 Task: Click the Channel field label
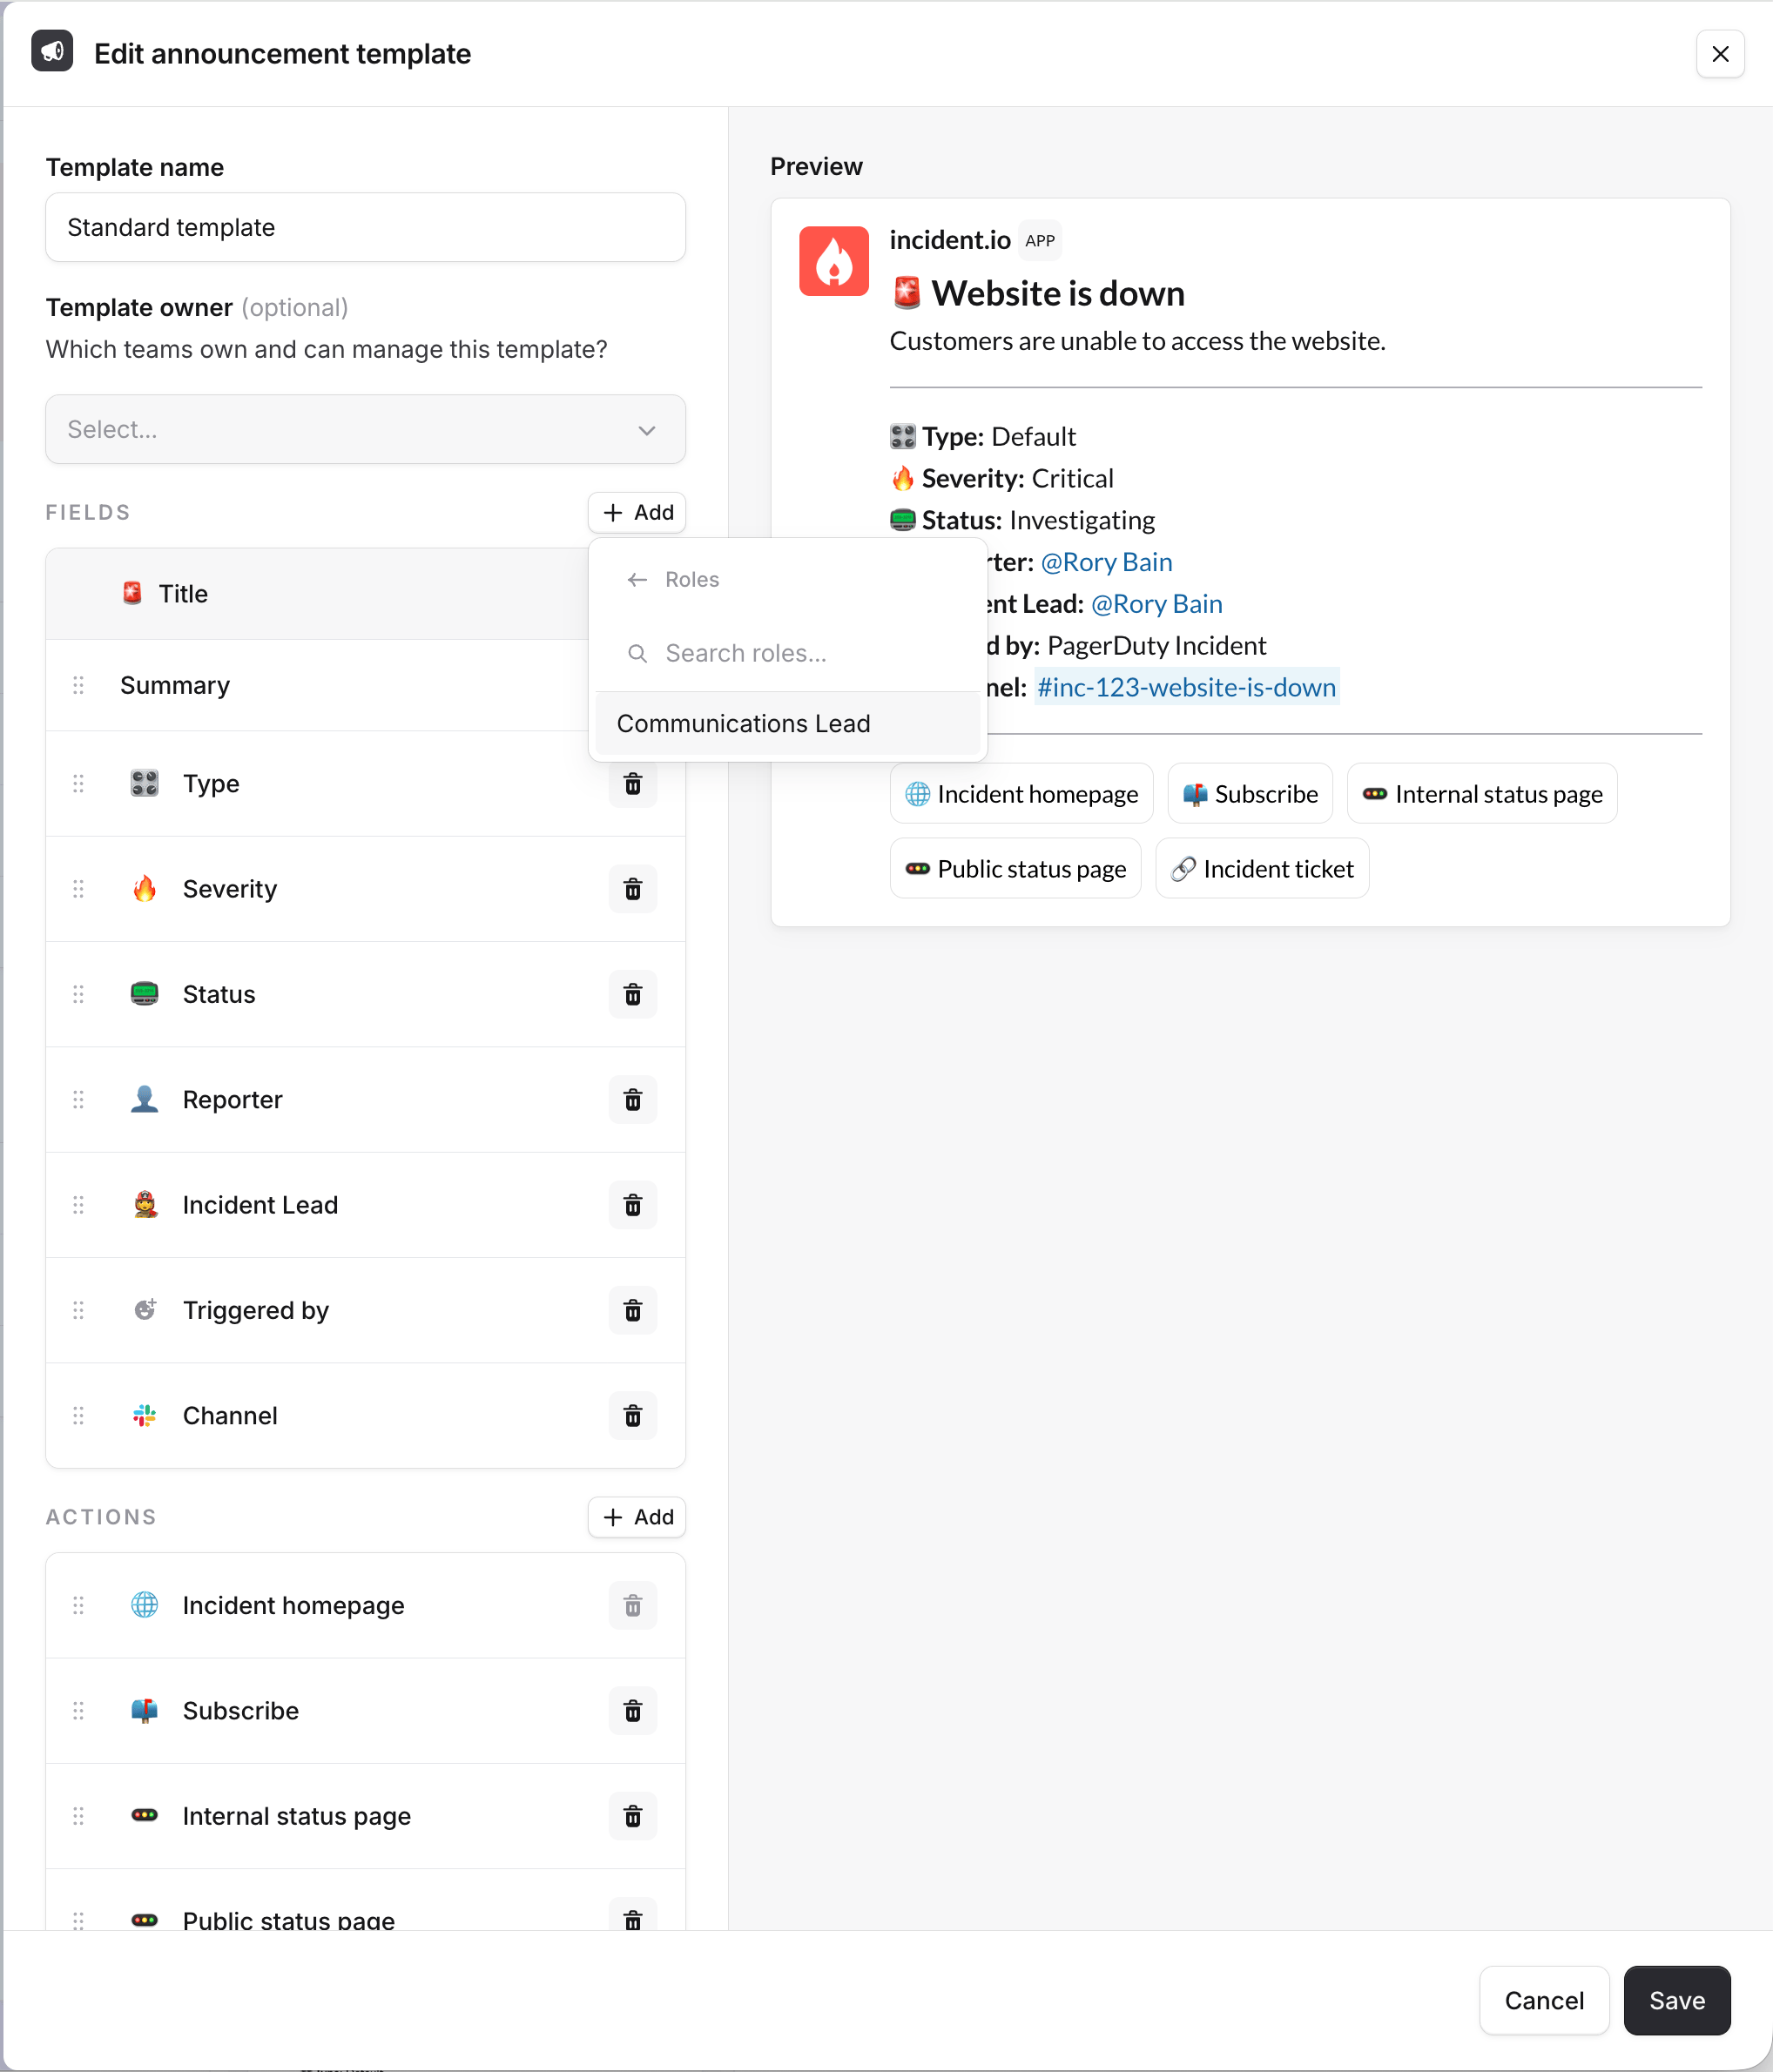pyautogui.click(x=230, y=1416)
